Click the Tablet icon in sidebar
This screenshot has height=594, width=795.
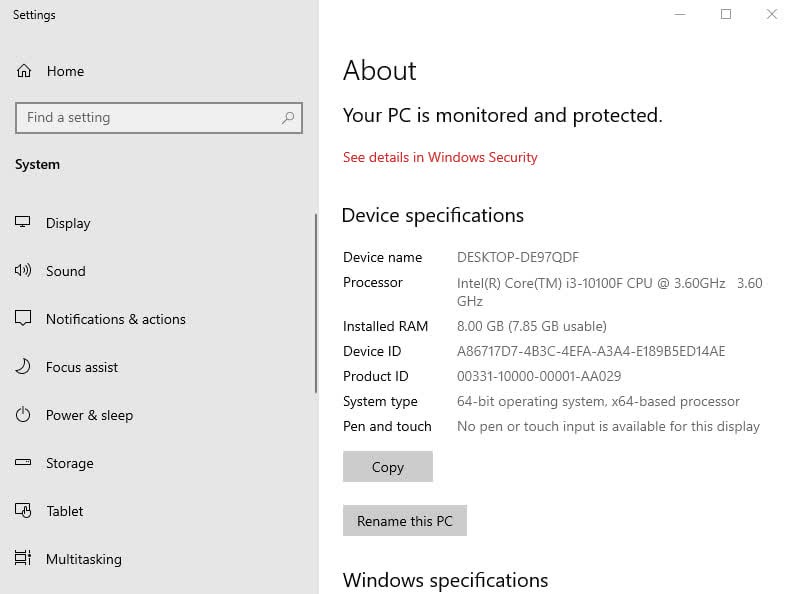click(x=23, y=511)
